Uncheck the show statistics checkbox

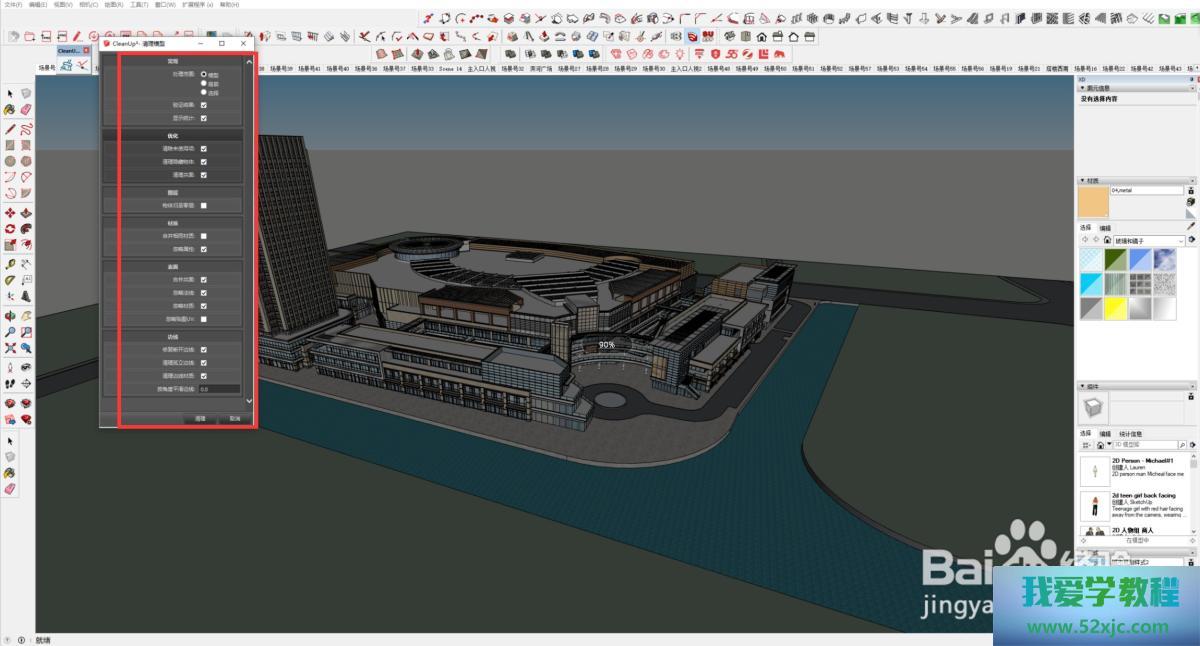click(204, 118)
